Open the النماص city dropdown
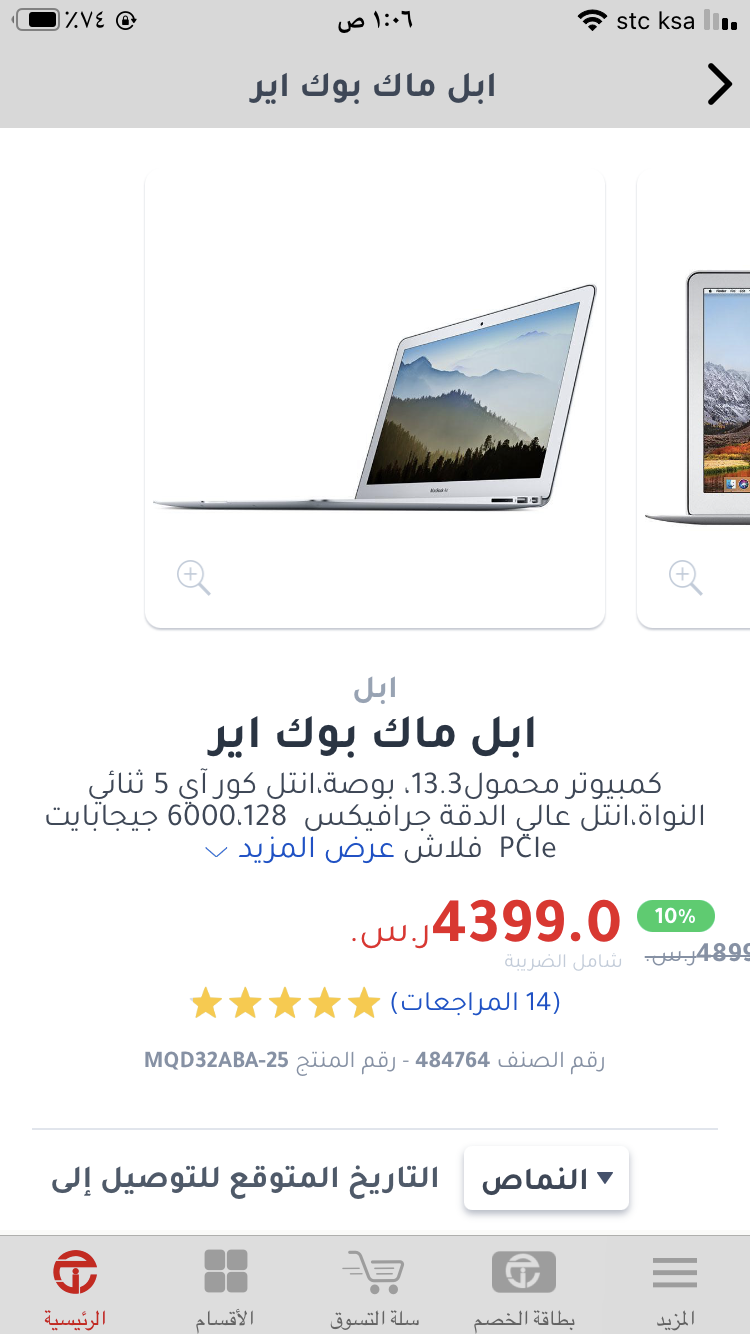The height and width of the screenshot is (1334, 750). click(x=546, y=1178)
